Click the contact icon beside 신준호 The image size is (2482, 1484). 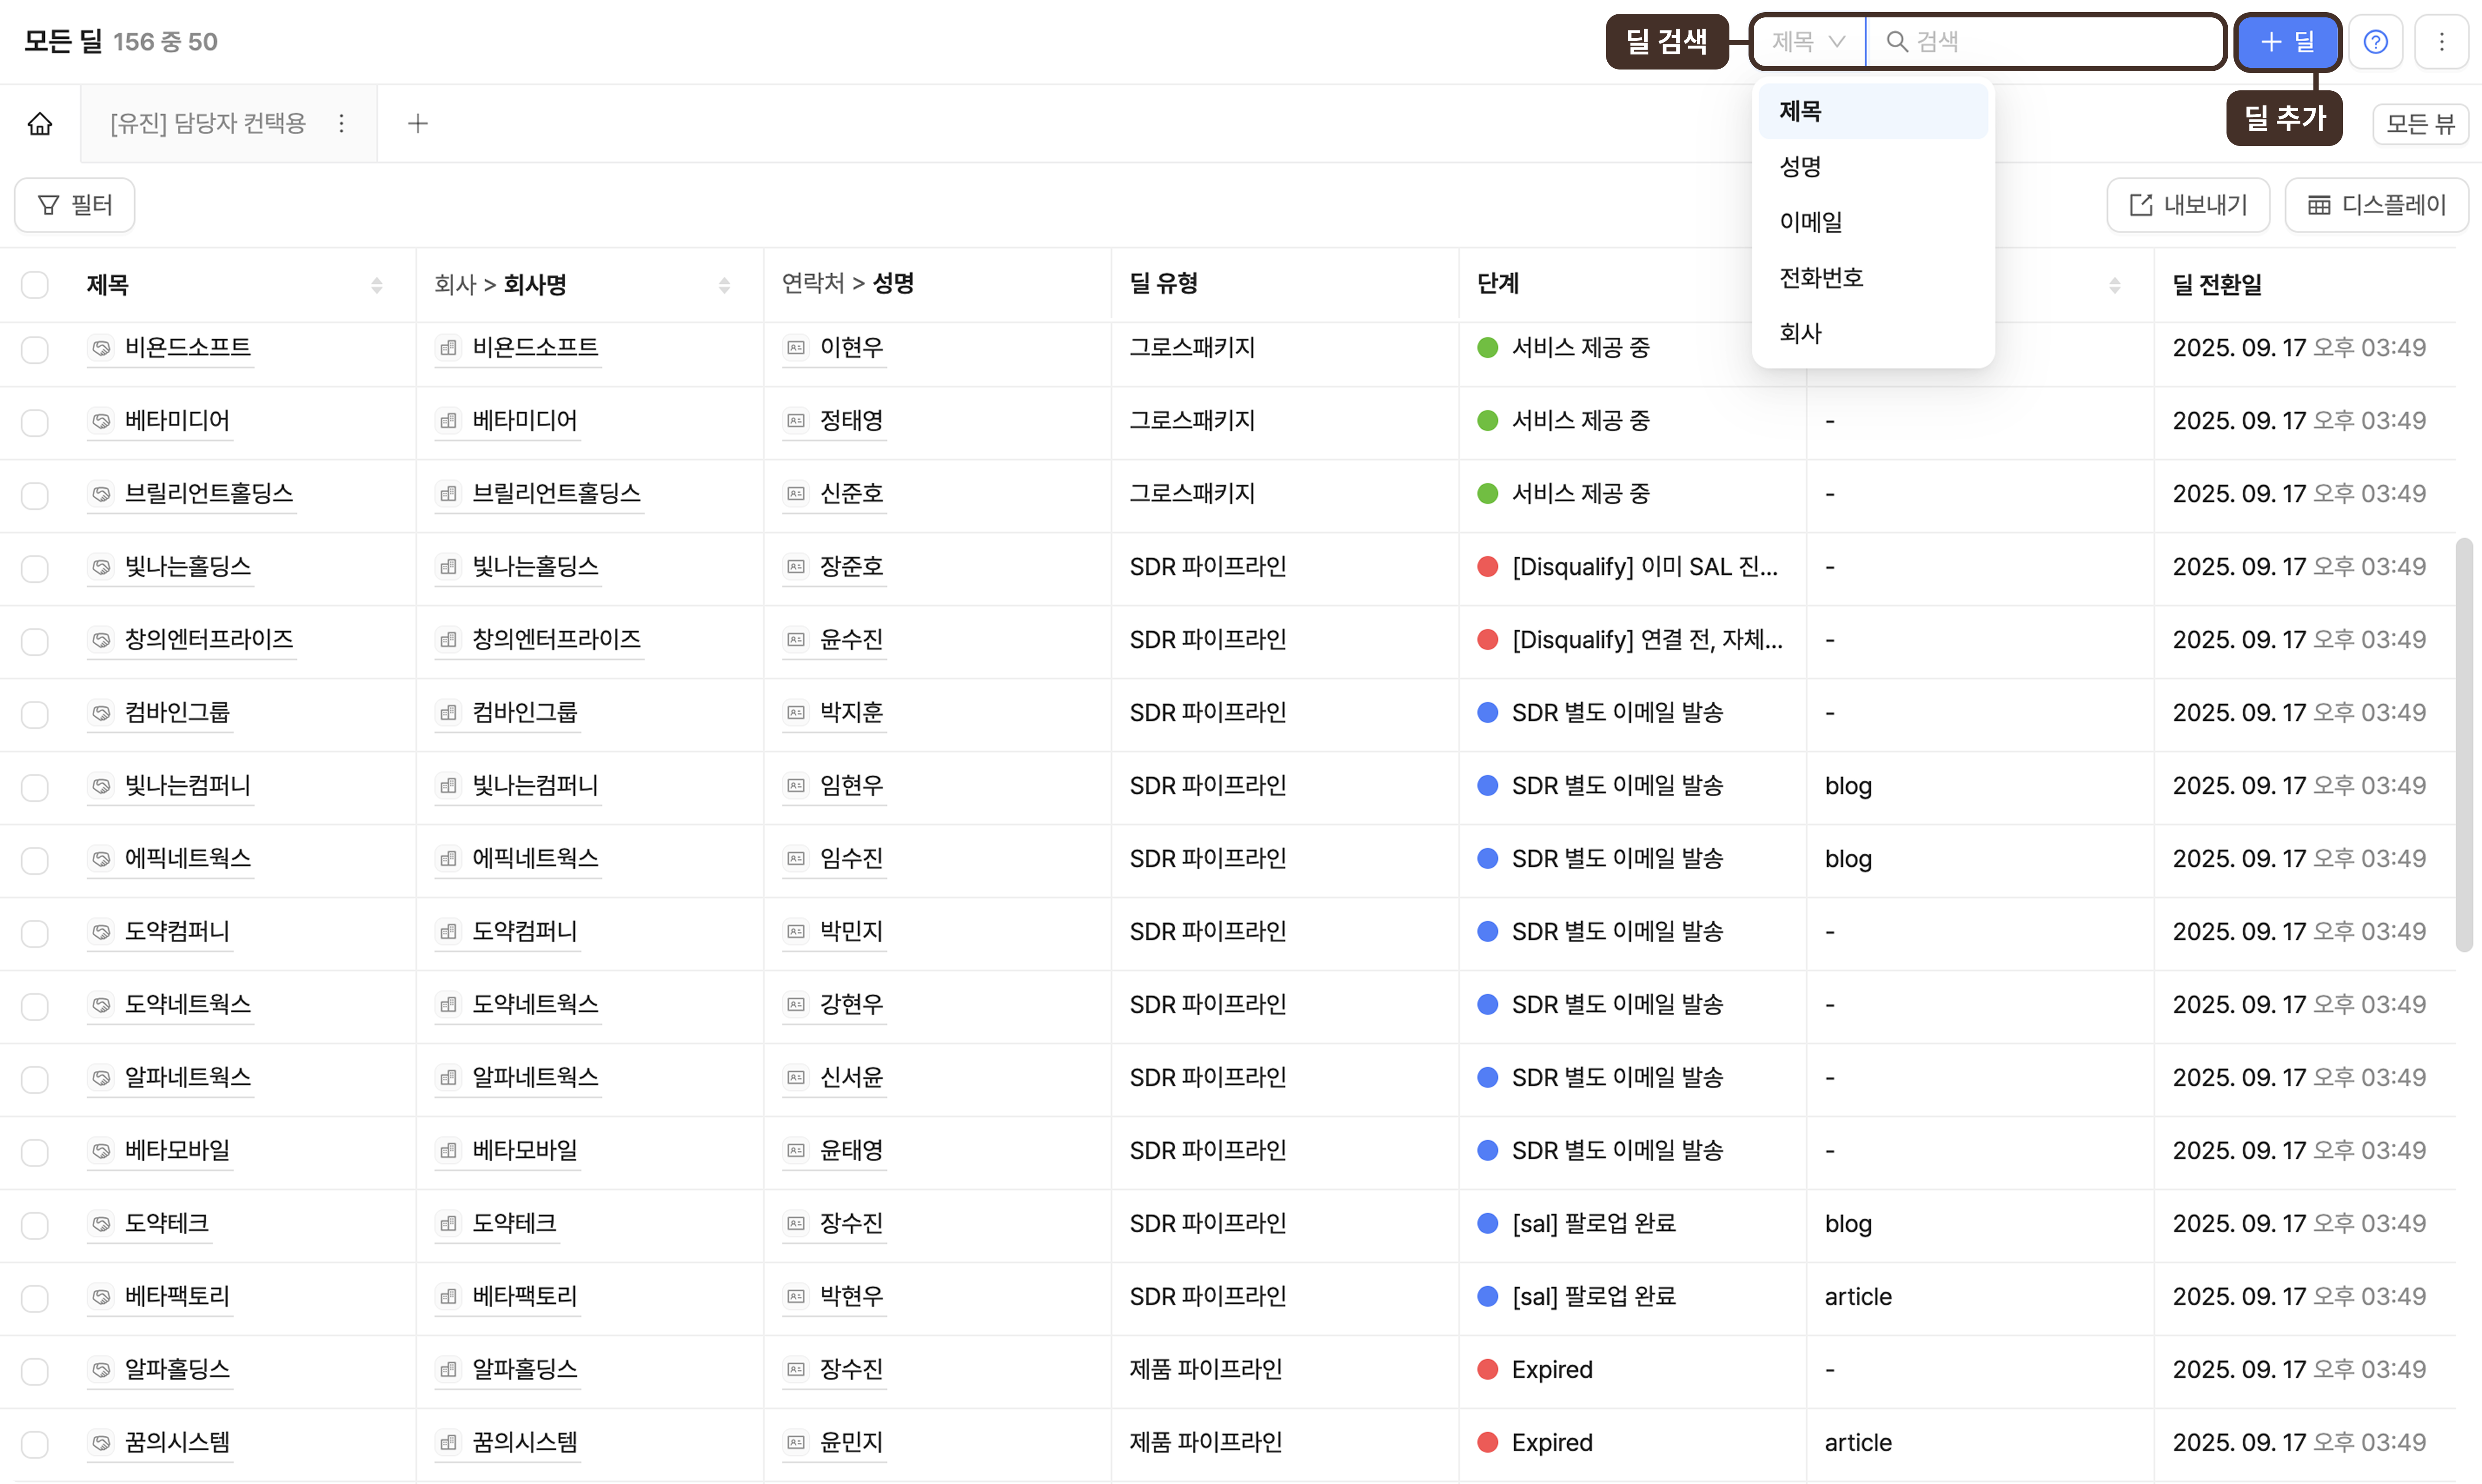(x=796, y=494)
